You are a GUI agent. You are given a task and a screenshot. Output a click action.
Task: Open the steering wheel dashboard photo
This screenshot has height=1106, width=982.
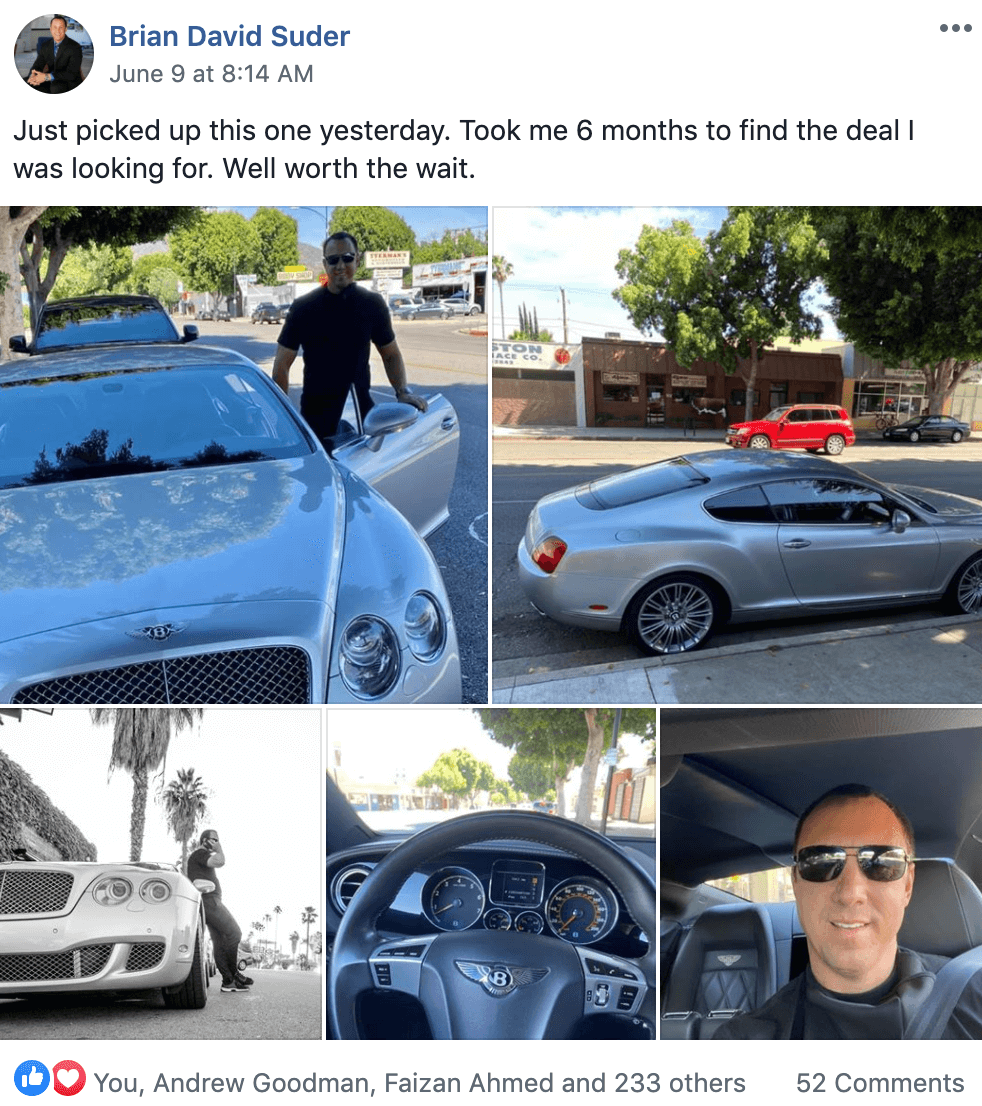coord(491,874)
